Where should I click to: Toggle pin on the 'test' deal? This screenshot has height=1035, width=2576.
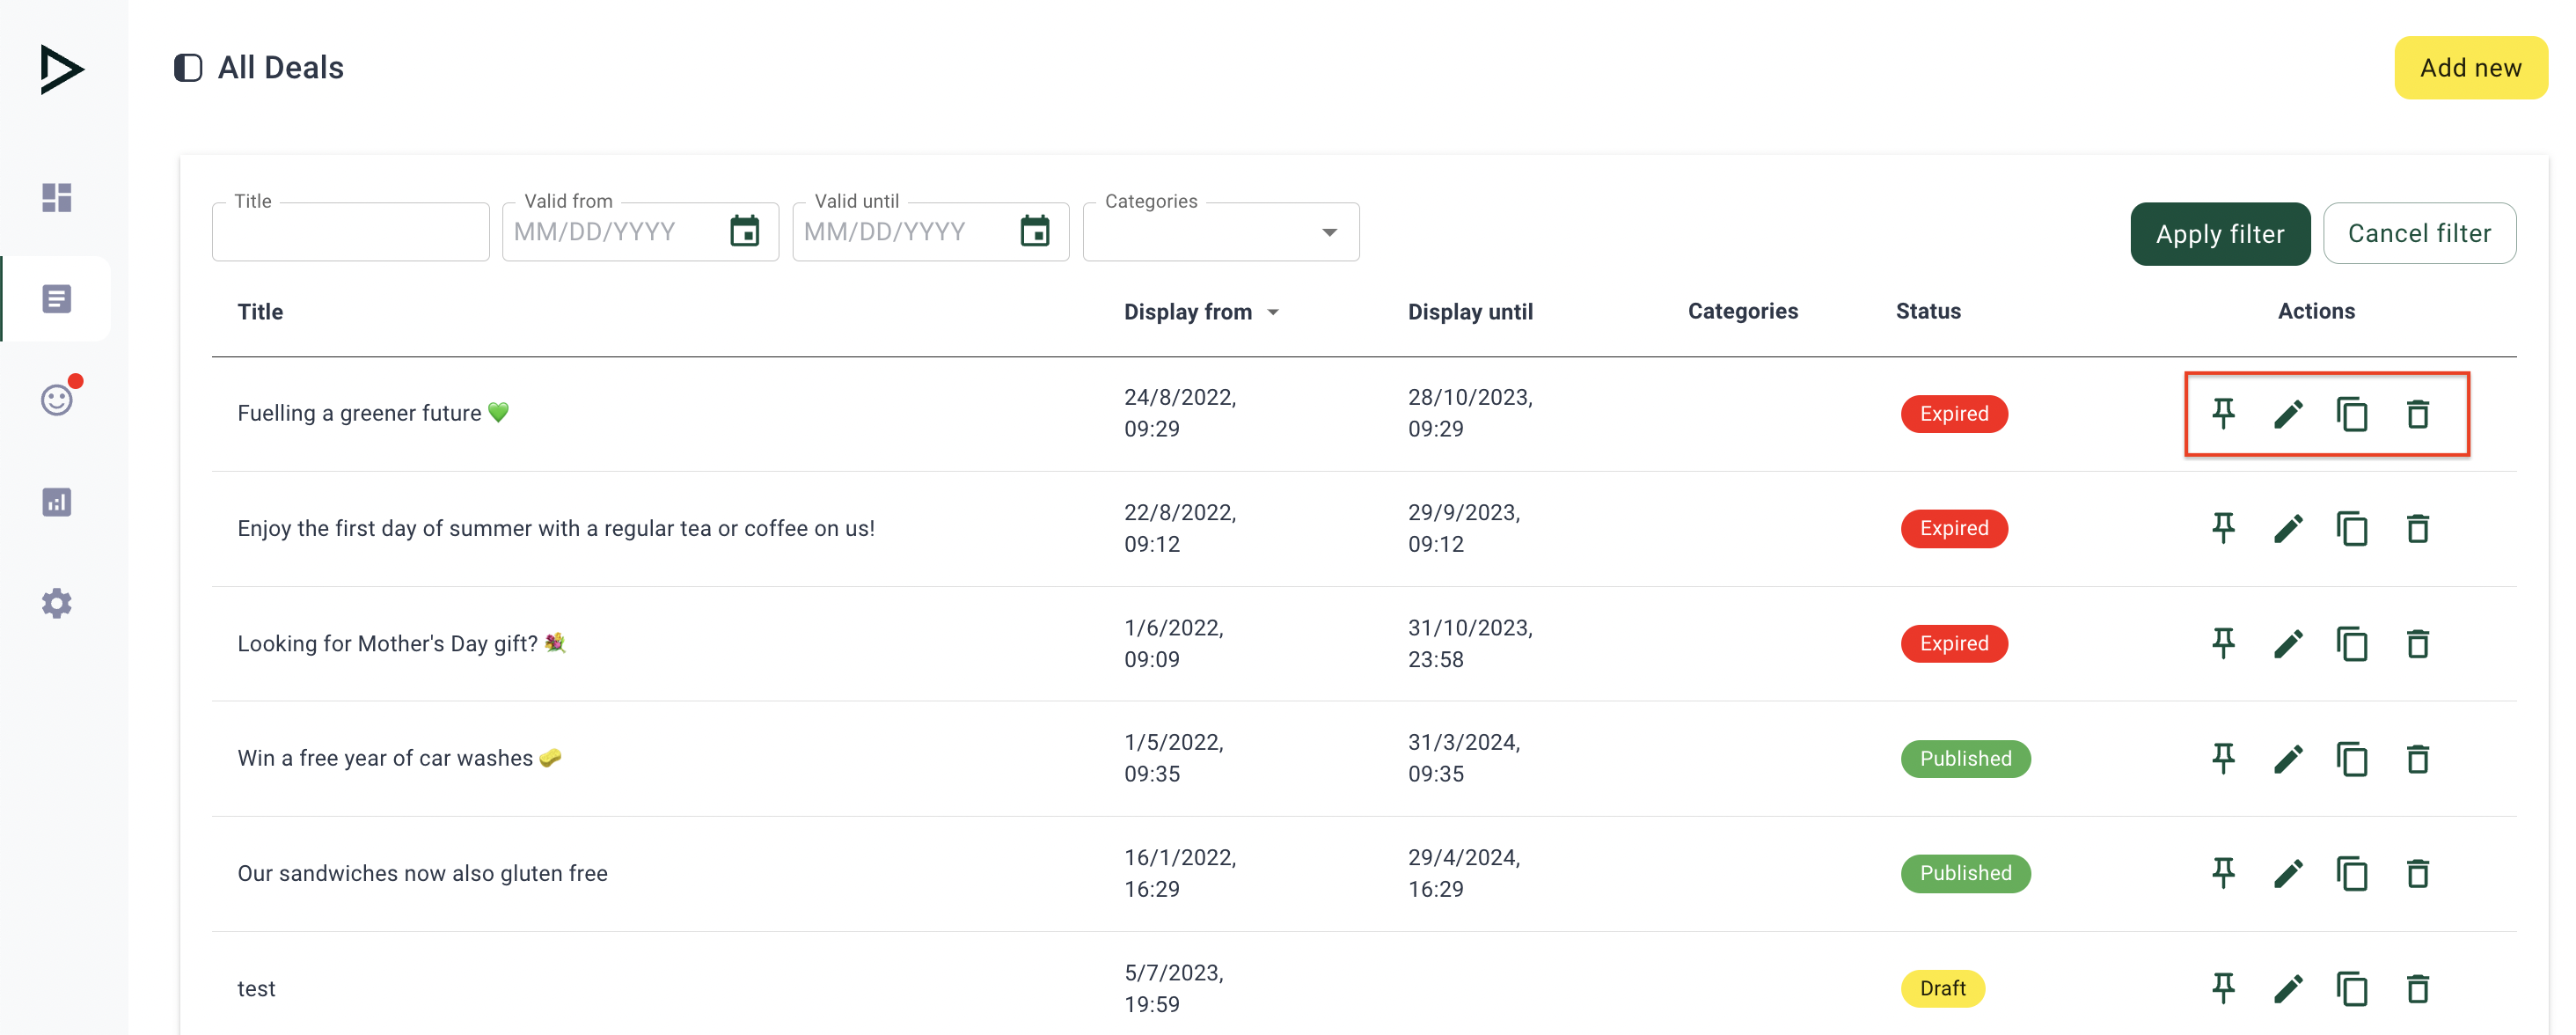2222,988
